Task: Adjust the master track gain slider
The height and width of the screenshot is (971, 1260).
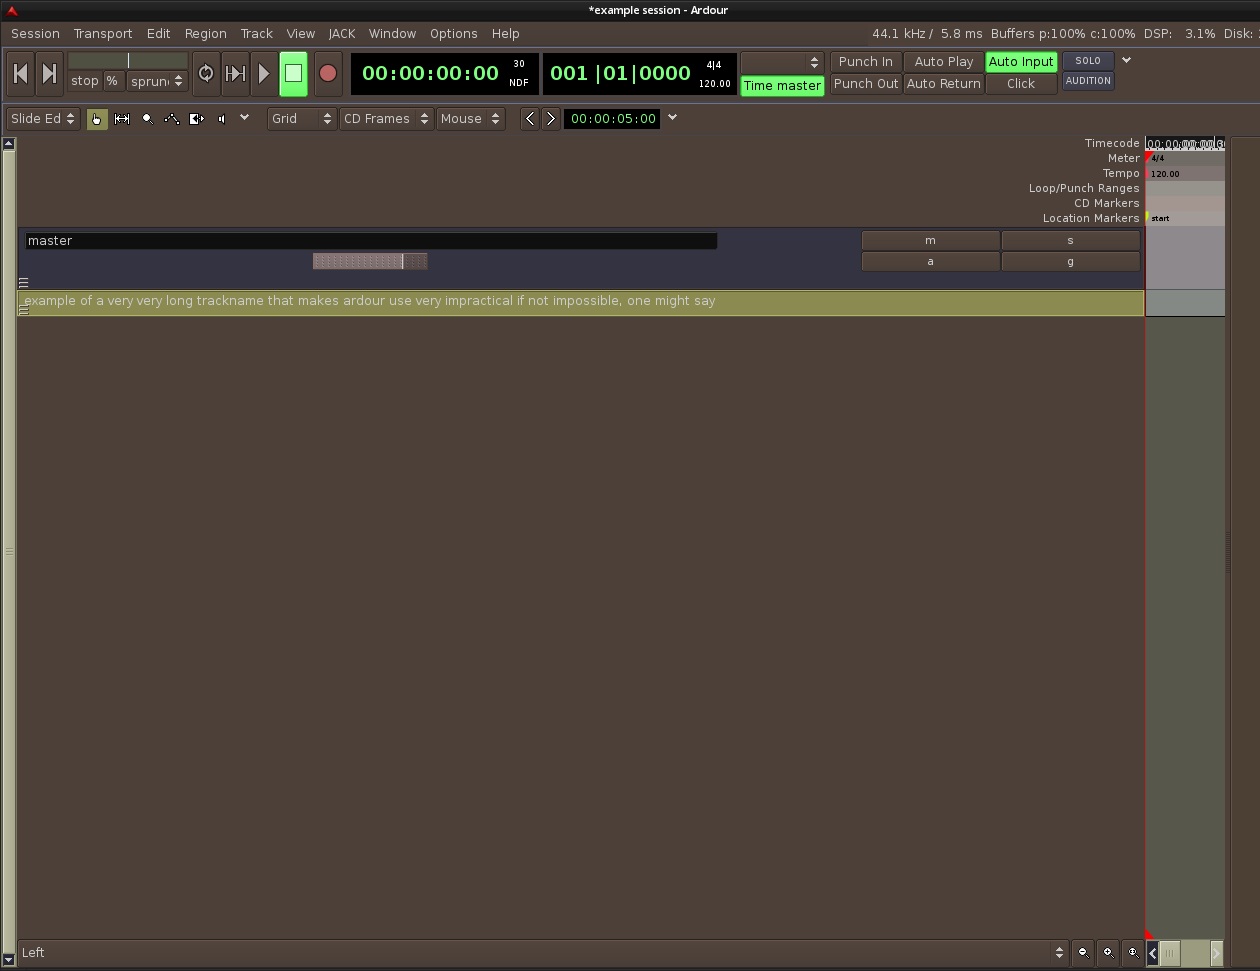Action: 370,262
